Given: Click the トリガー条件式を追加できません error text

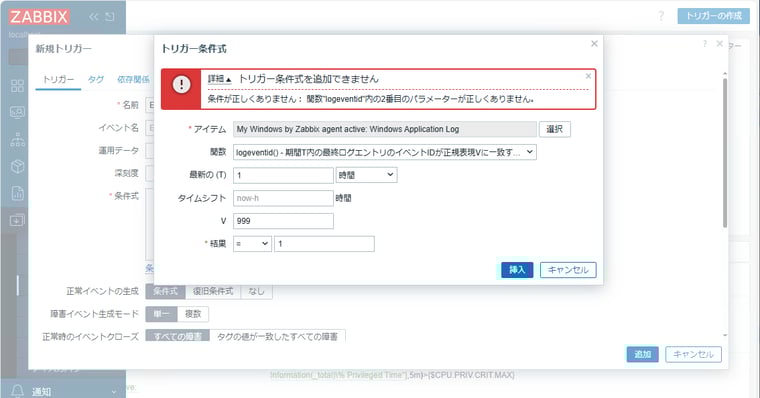Looking at the screenshot, I should point(308,79).
